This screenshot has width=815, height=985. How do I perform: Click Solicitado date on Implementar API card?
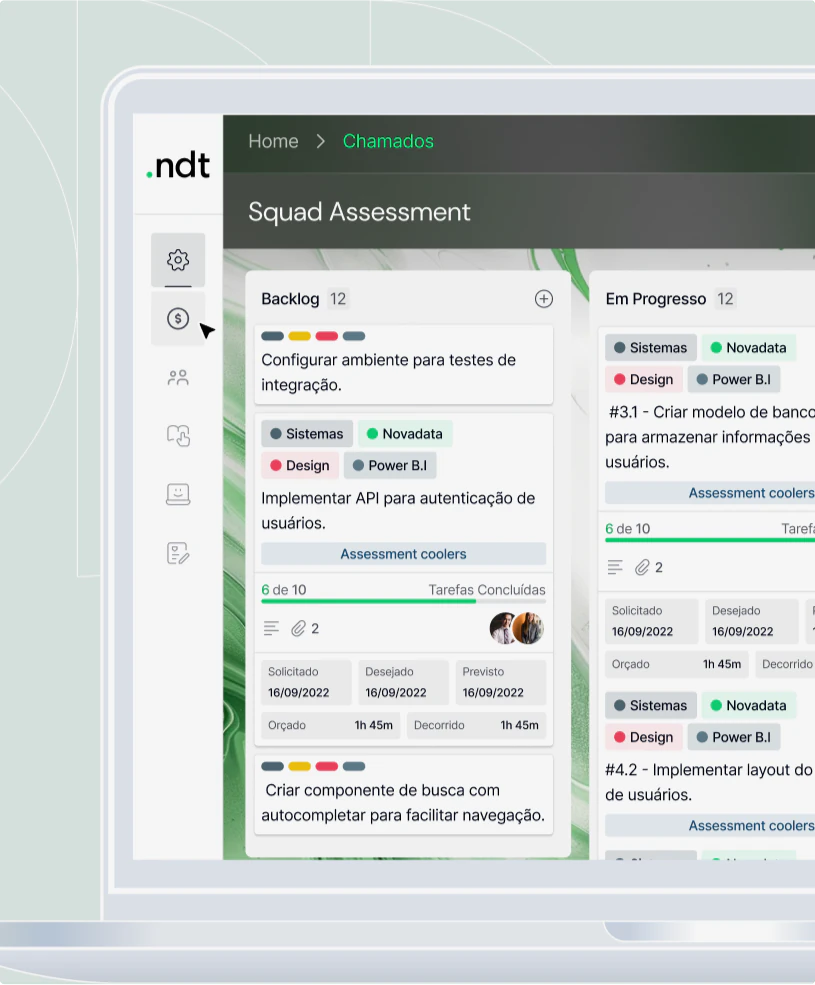pos(306,682)
